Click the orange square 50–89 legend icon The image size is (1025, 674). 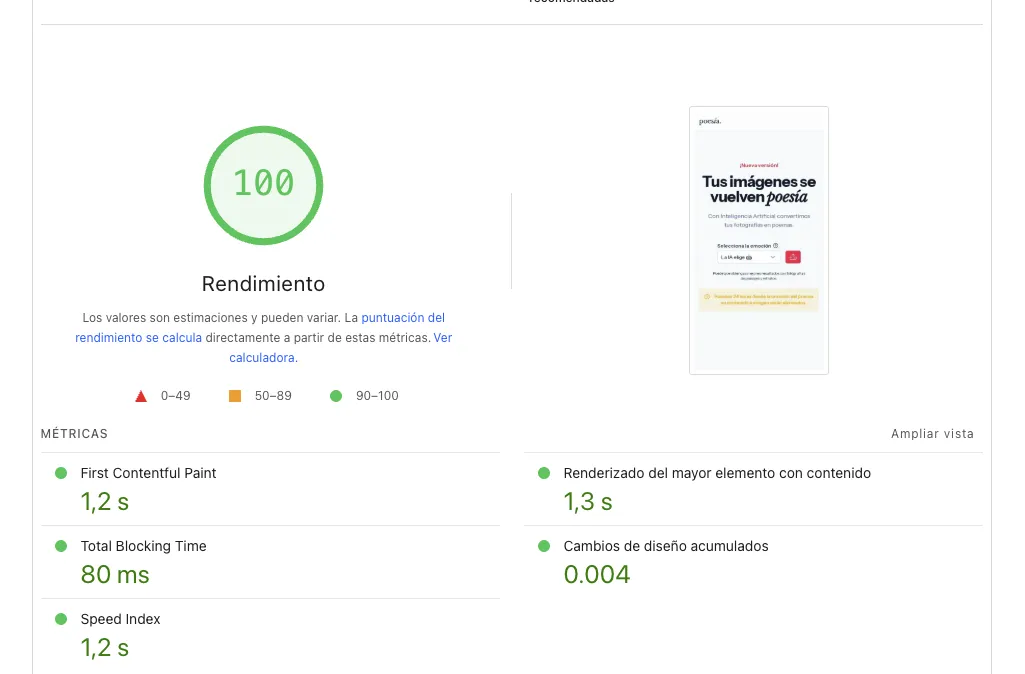click(x=235, y=396)
